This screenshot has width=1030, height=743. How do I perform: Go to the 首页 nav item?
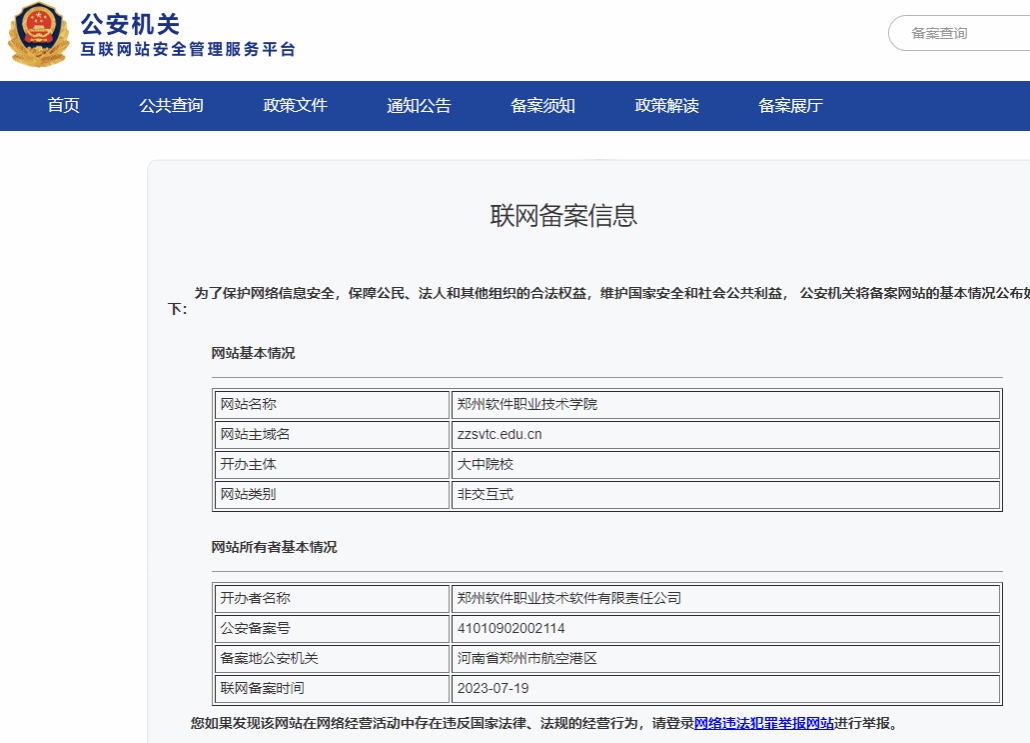click(x=63, y=106)
